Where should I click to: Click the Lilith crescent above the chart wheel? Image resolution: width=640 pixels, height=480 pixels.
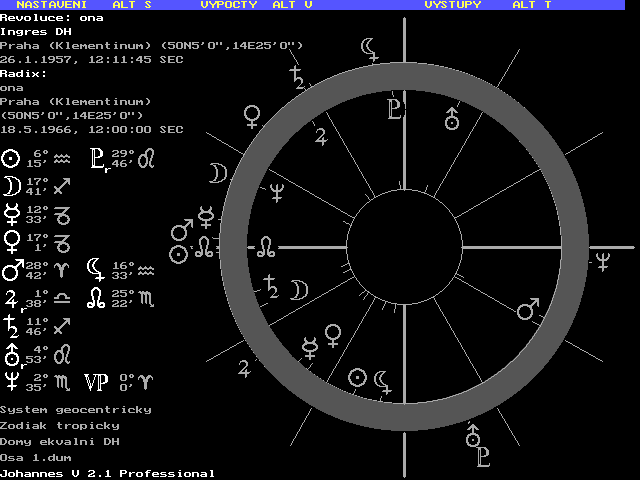(x=371, y=47)
